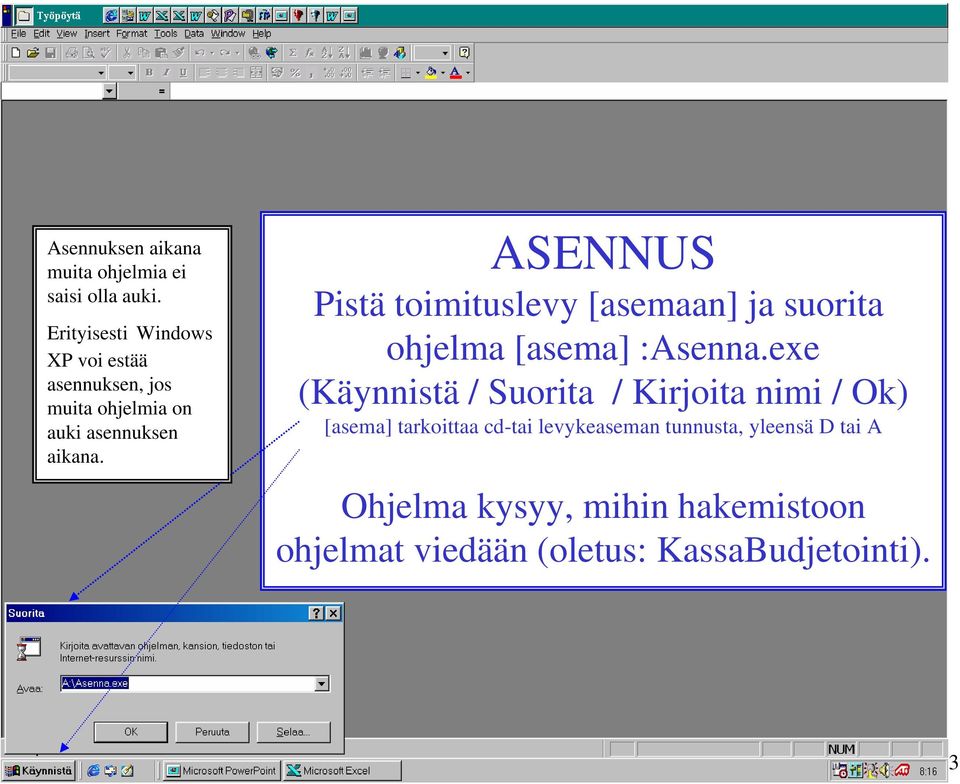Click OK in the Suorita dialog

131,732
